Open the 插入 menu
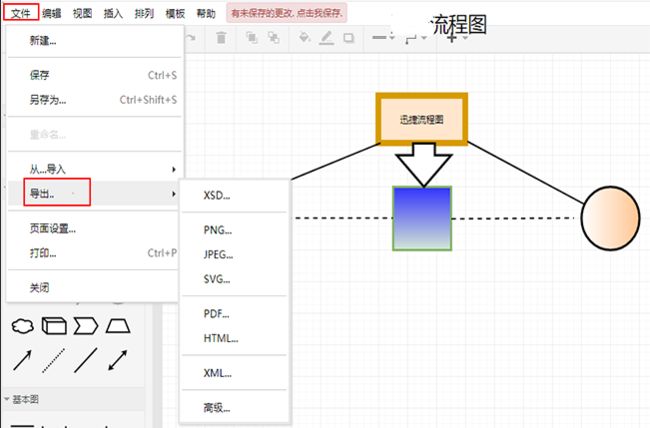 click(x=113, y=13)
